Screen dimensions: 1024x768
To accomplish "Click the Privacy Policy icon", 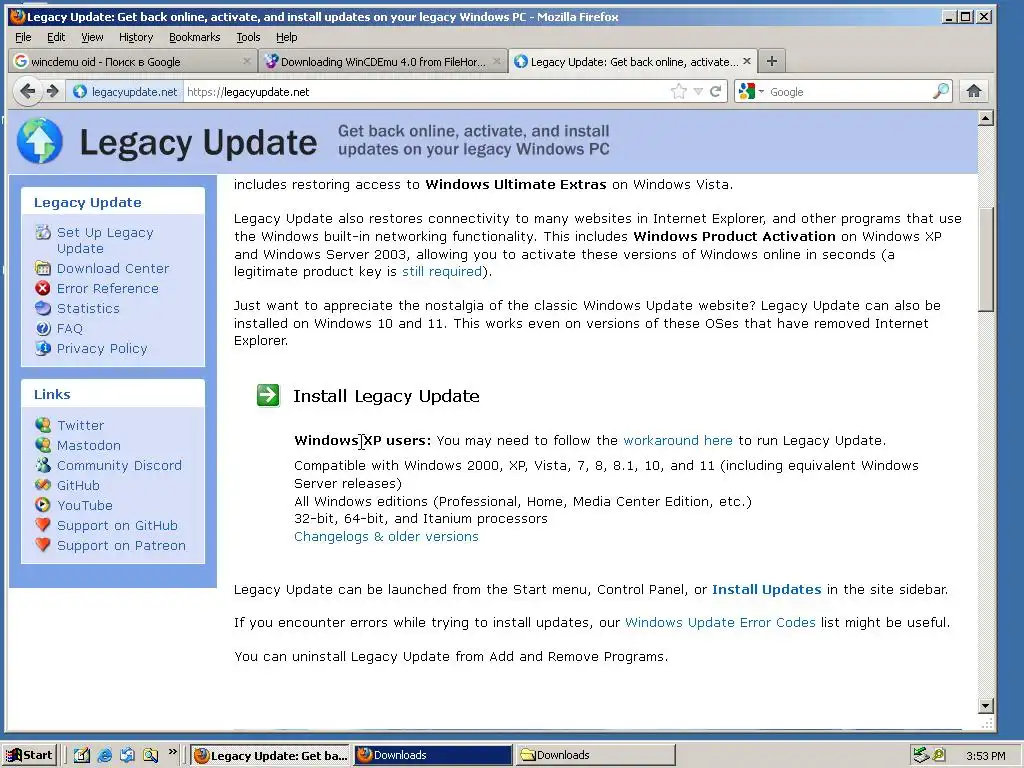I will click(x=43, y=348).
